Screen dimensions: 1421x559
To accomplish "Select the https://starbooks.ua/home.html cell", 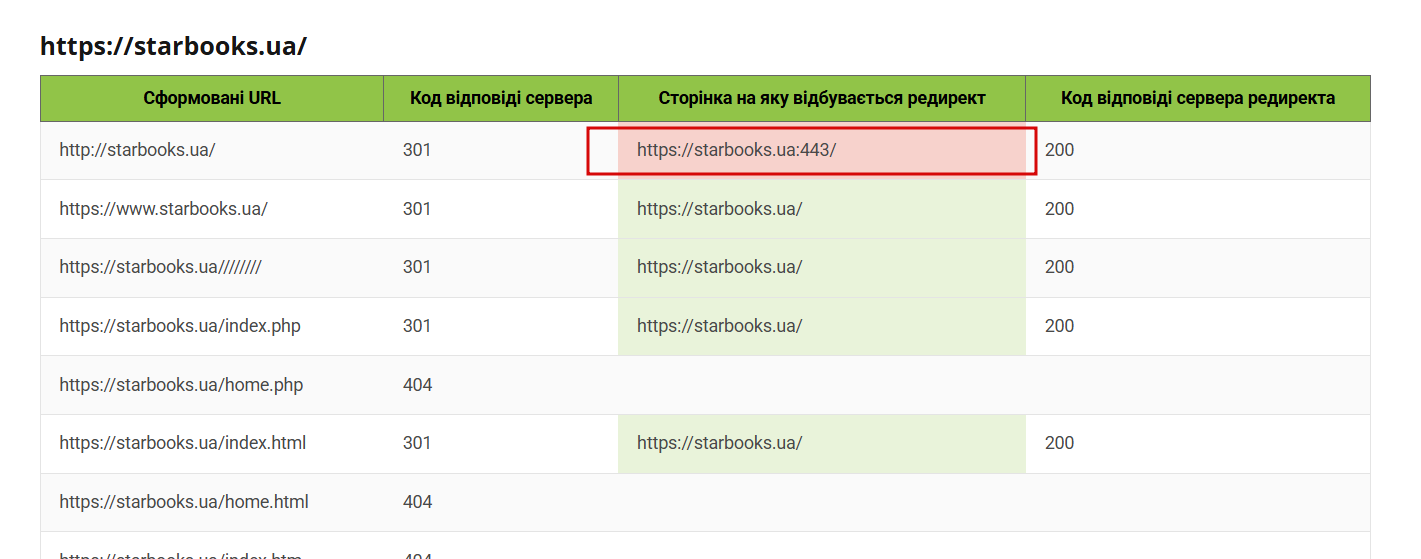I will click(x=212, y=502).
